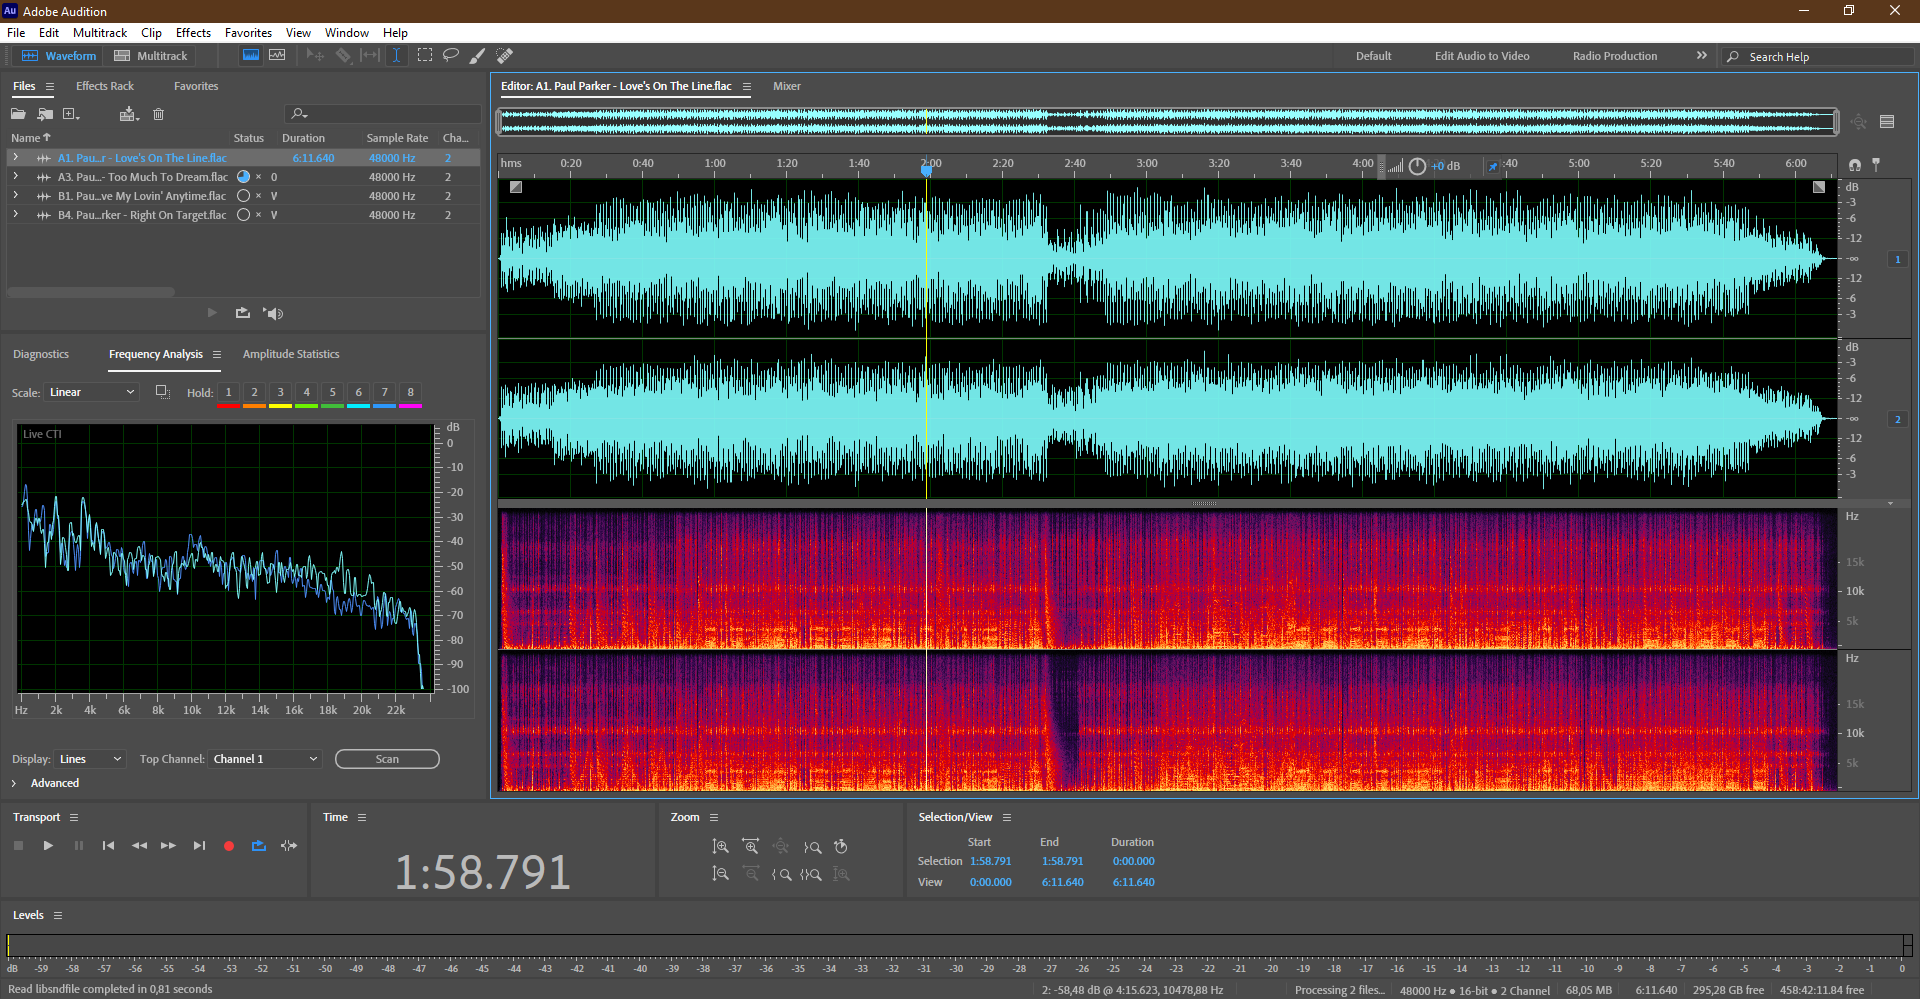Click the red Record button
Screen dimensions: 1920x999
[229, 846]
